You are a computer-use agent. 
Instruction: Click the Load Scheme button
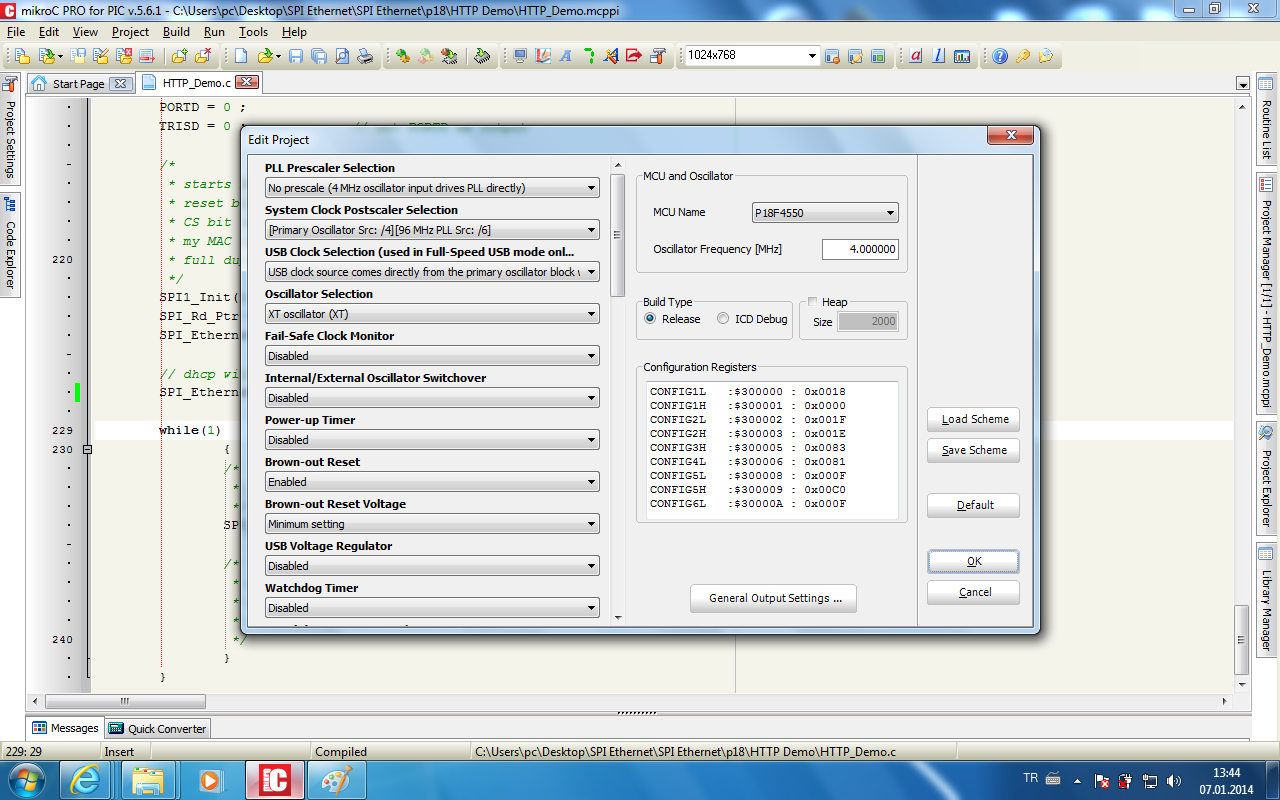[x=973, y=419]
